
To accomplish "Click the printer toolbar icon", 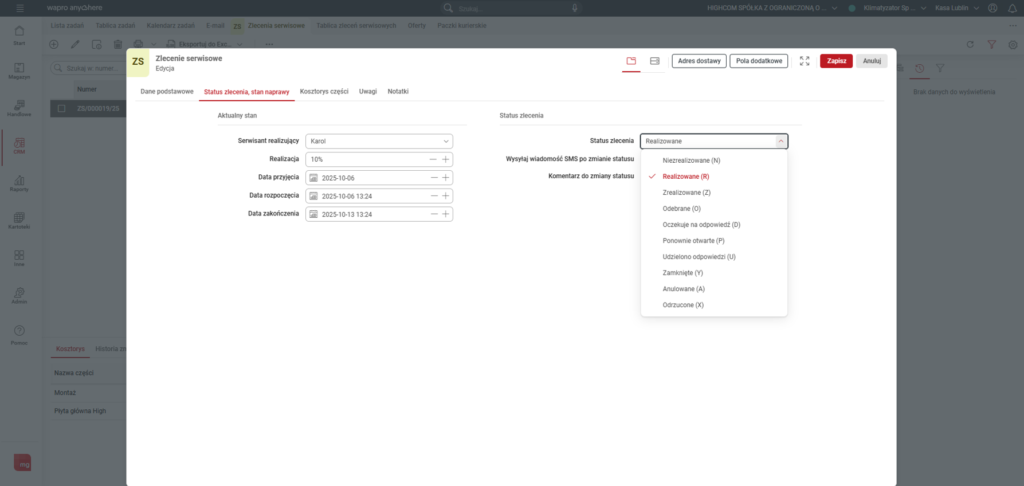I will pos(138,44).
